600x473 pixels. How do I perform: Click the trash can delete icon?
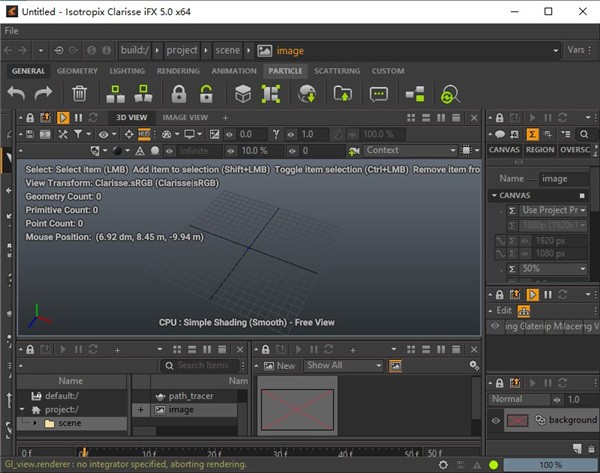coord(79,94)
